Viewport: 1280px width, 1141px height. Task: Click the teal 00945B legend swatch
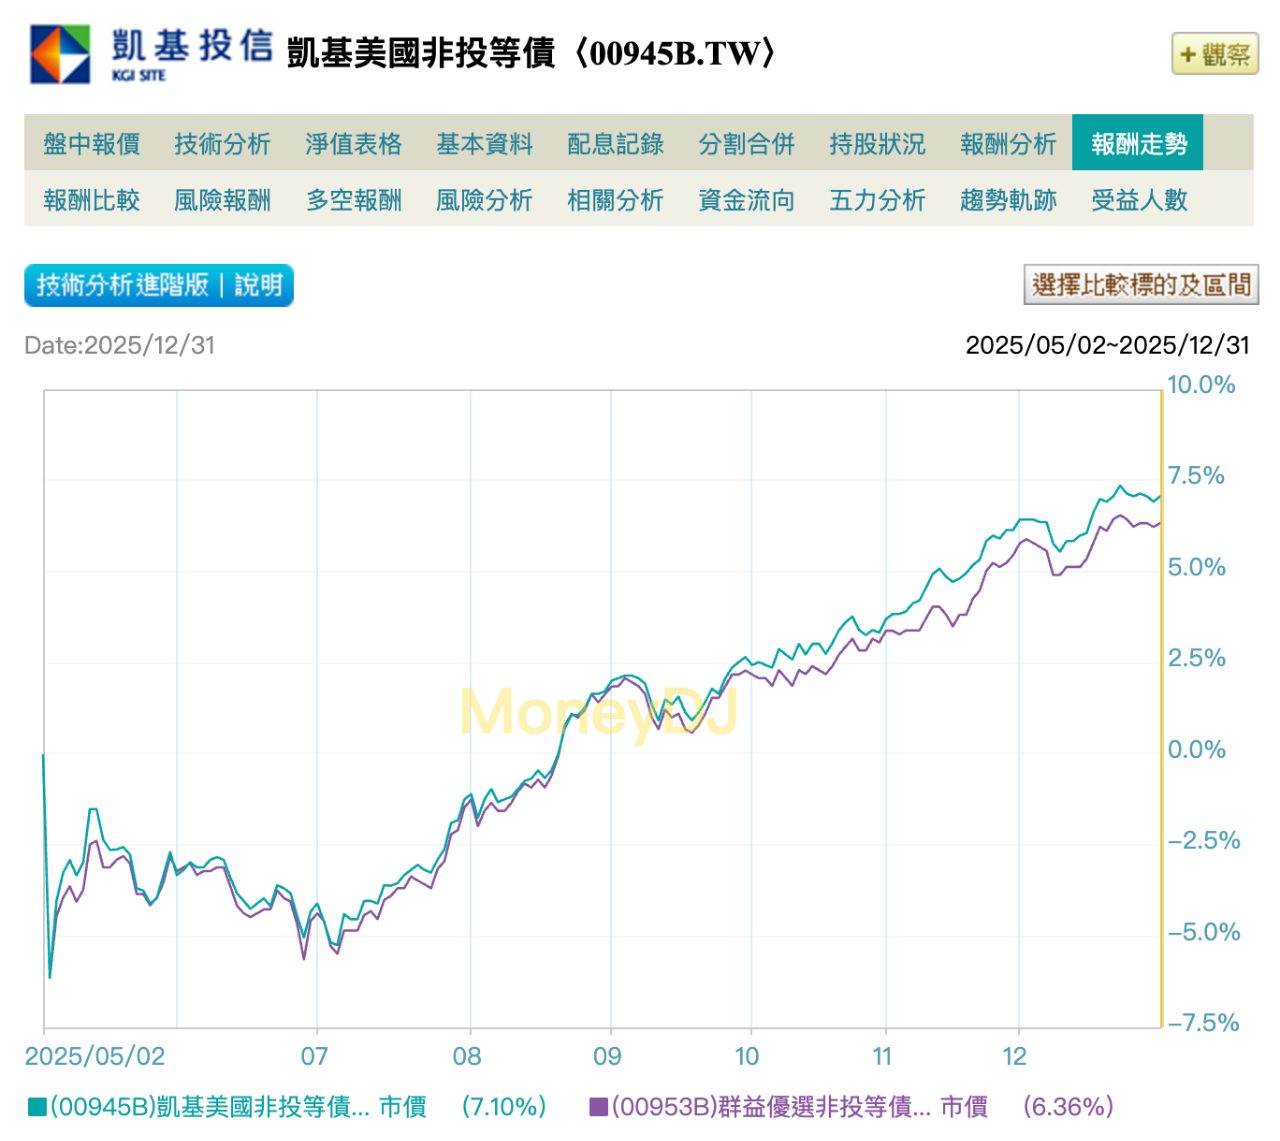point(36,1107)
